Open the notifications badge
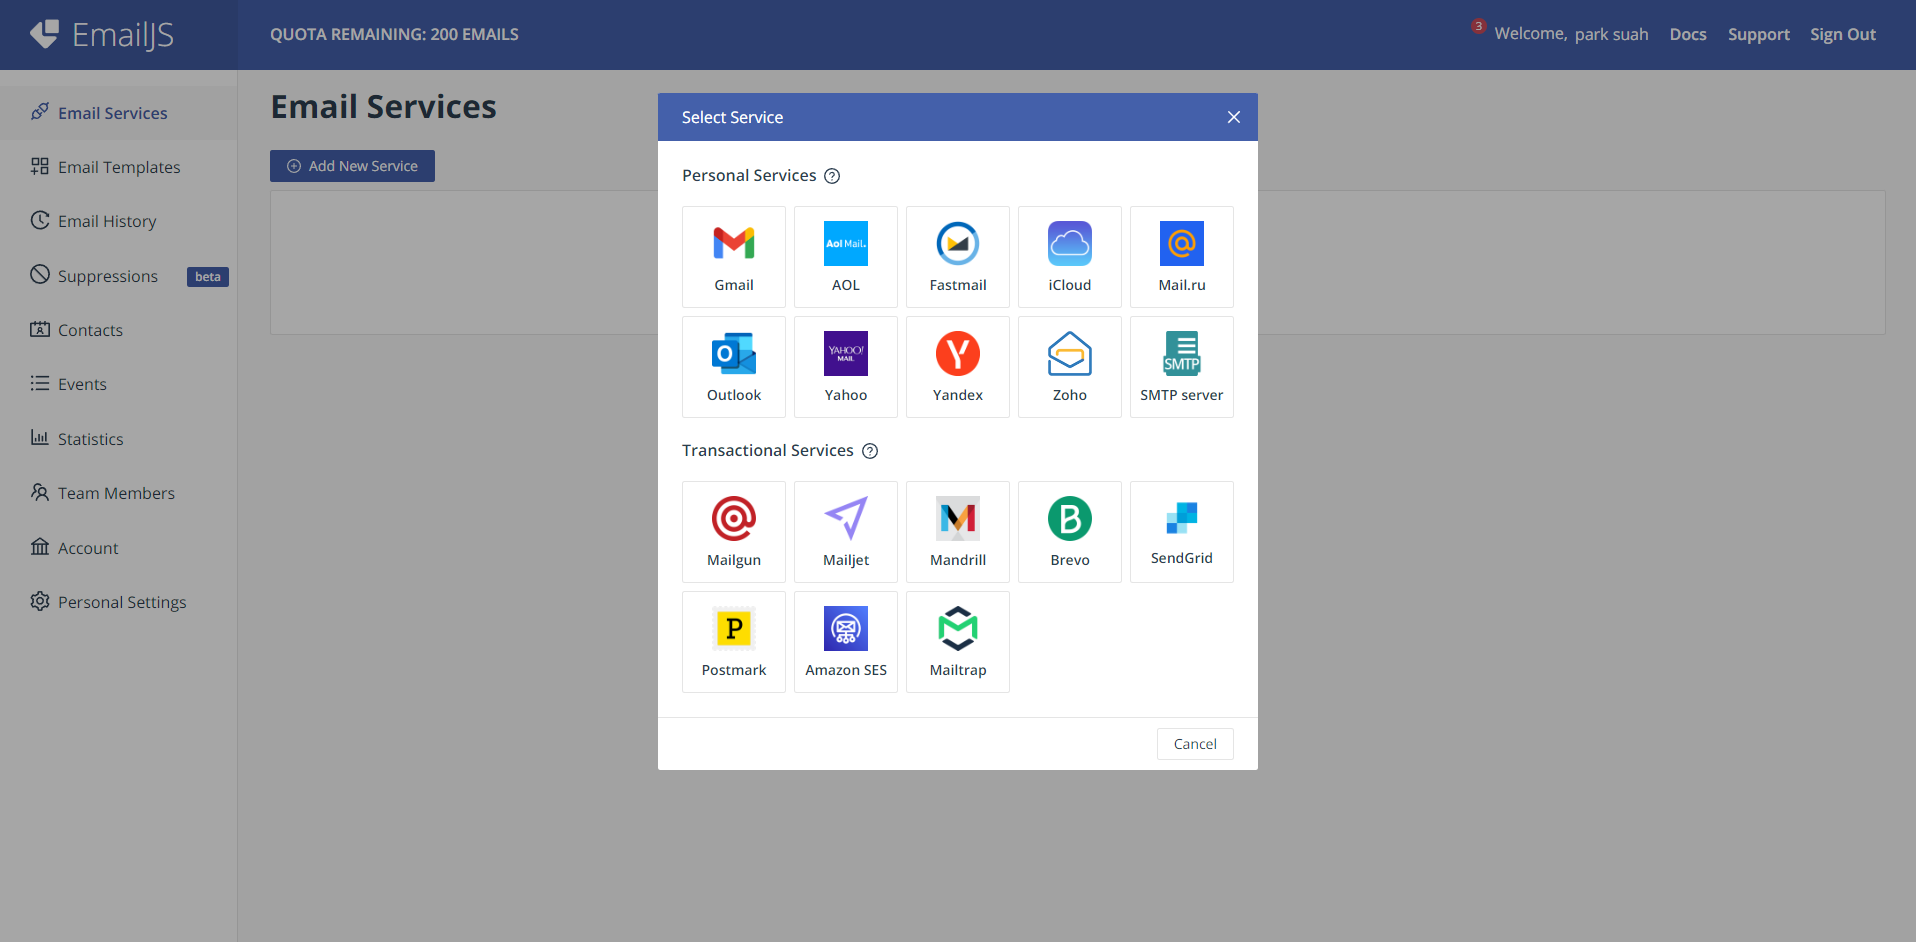 point(1478,26)
